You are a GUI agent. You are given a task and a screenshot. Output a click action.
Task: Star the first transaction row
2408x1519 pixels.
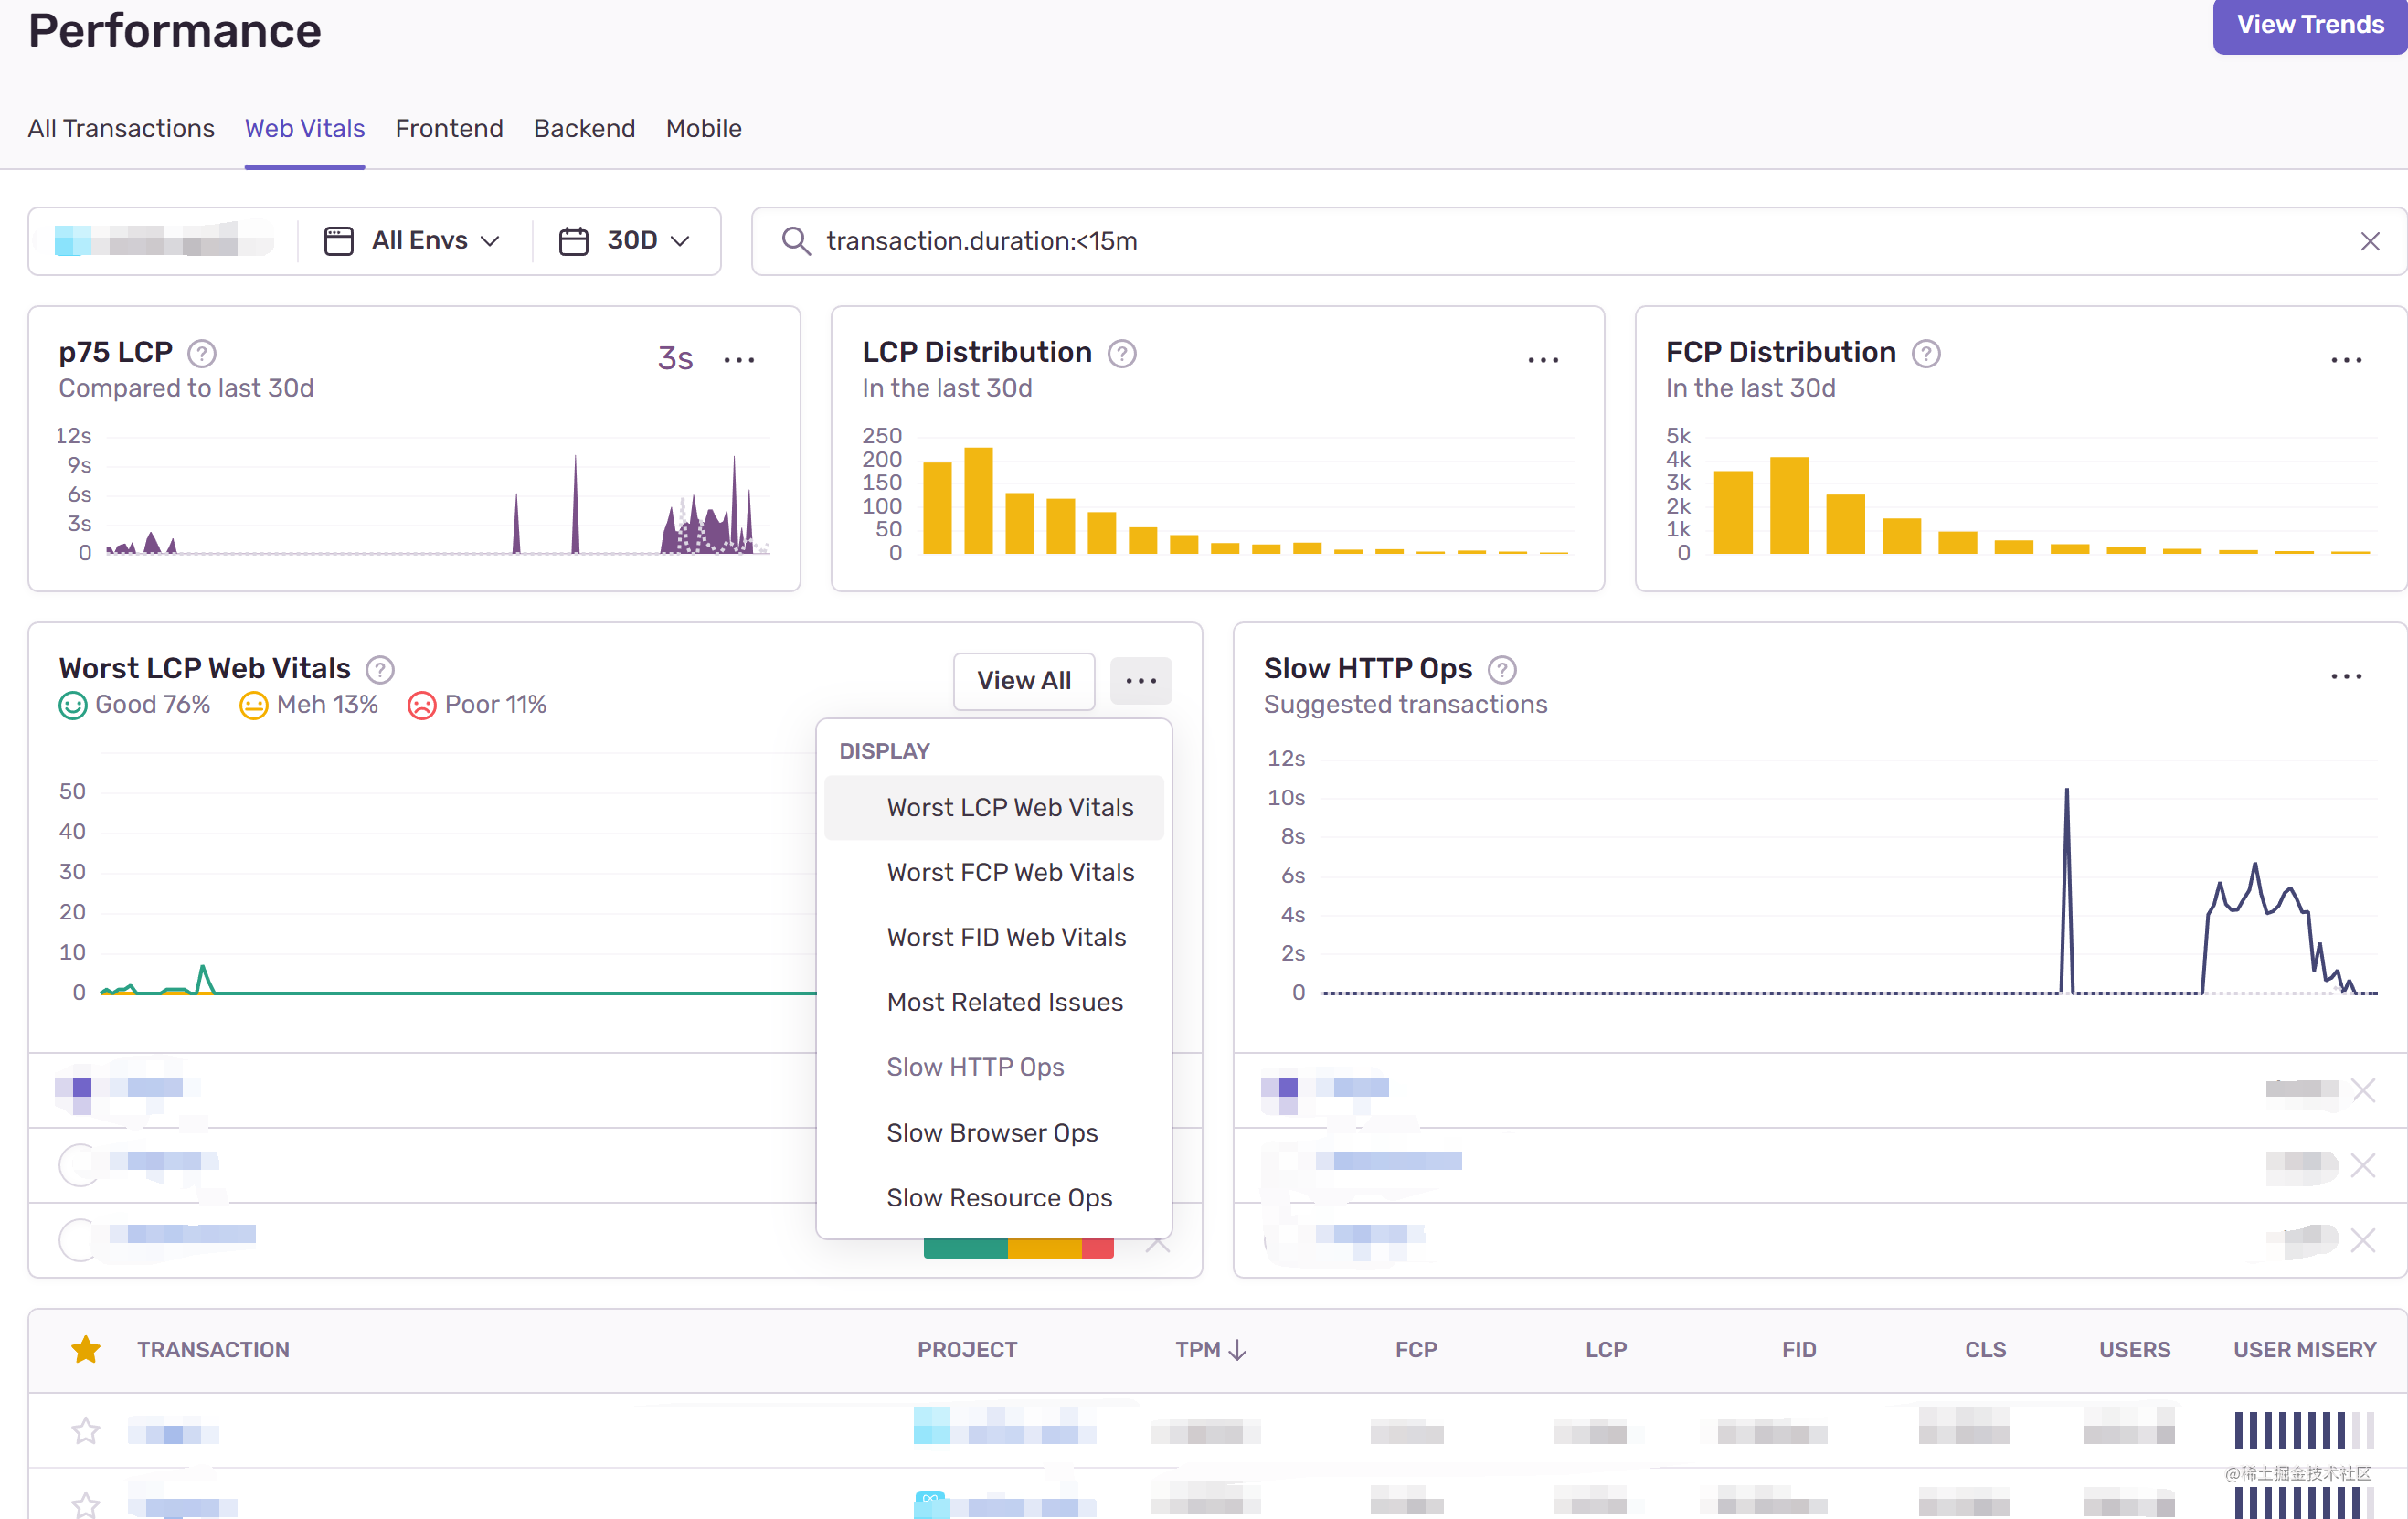[x=86, y=1431]
